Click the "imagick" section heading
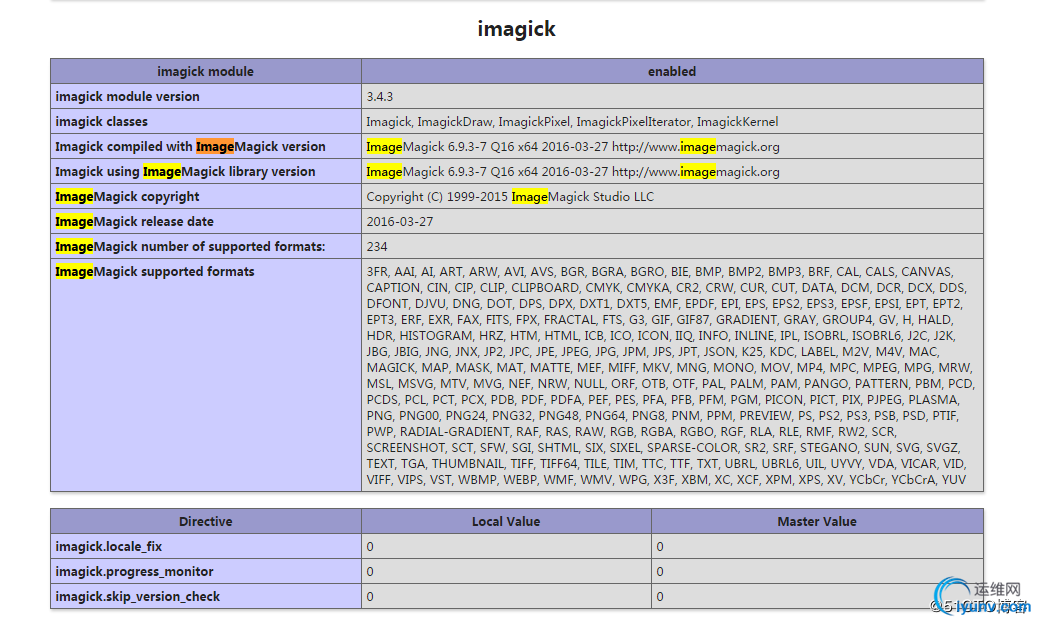 coord(517,29)
